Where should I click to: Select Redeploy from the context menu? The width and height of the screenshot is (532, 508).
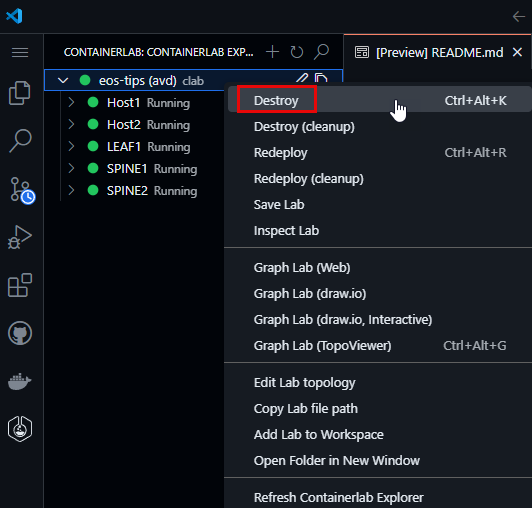379,153
